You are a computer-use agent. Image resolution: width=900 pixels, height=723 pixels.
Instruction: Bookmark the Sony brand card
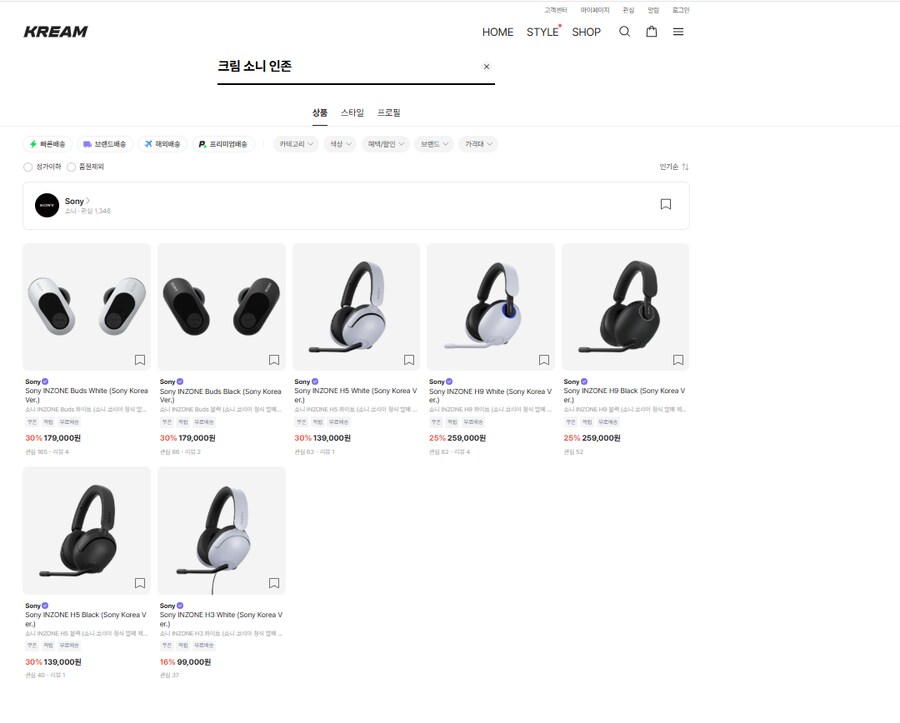pos(666,204)
